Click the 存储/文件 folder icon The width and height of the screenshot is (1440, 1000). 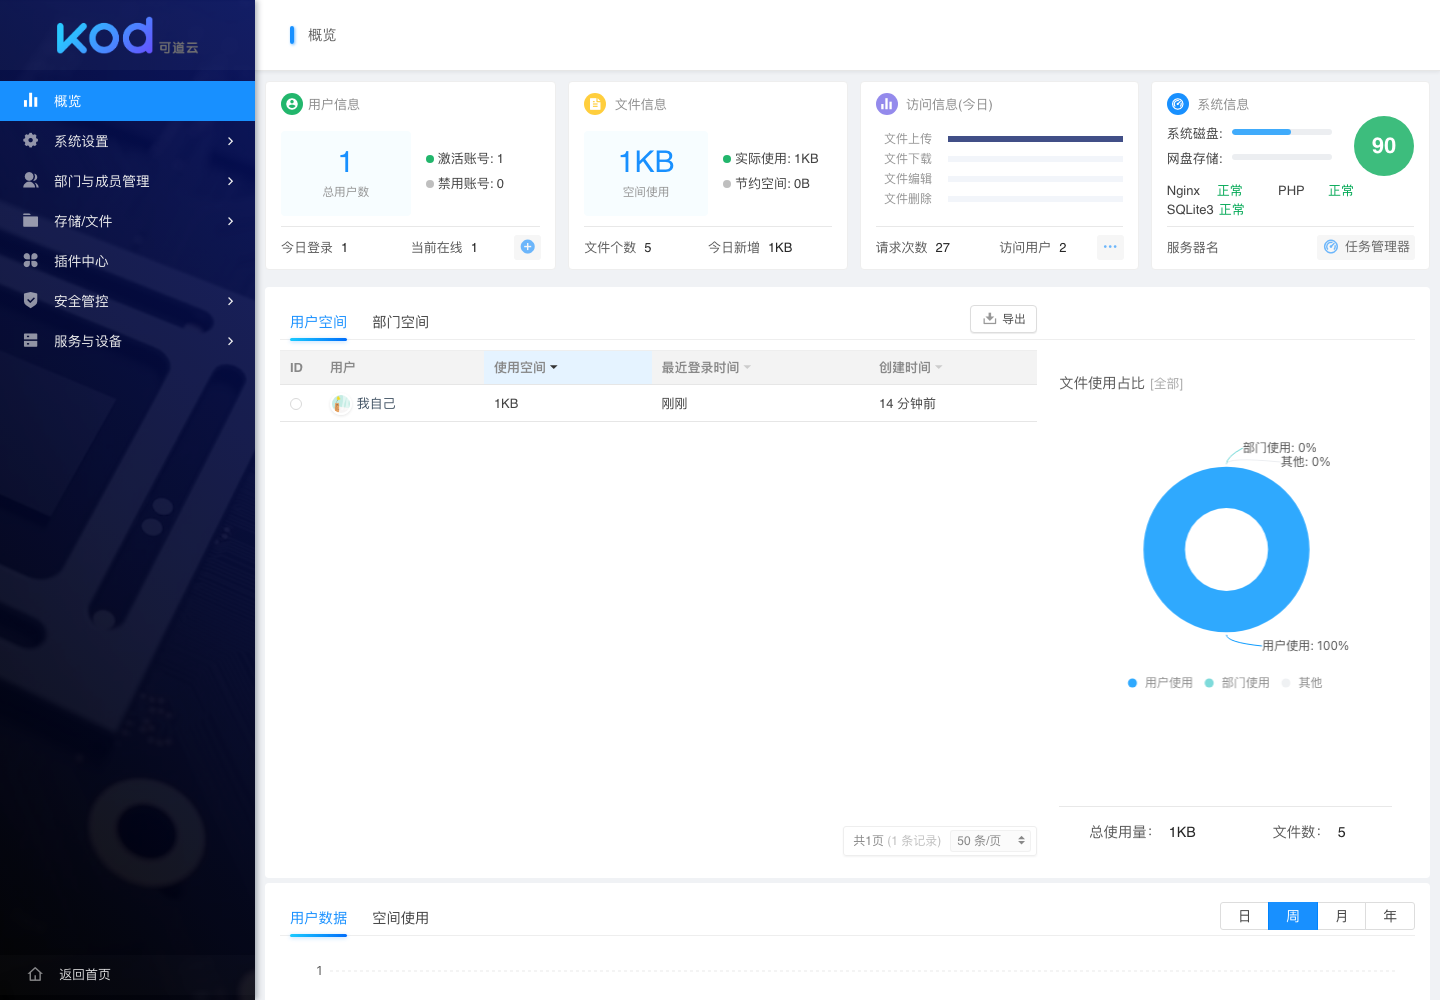(x=31, y=220)
